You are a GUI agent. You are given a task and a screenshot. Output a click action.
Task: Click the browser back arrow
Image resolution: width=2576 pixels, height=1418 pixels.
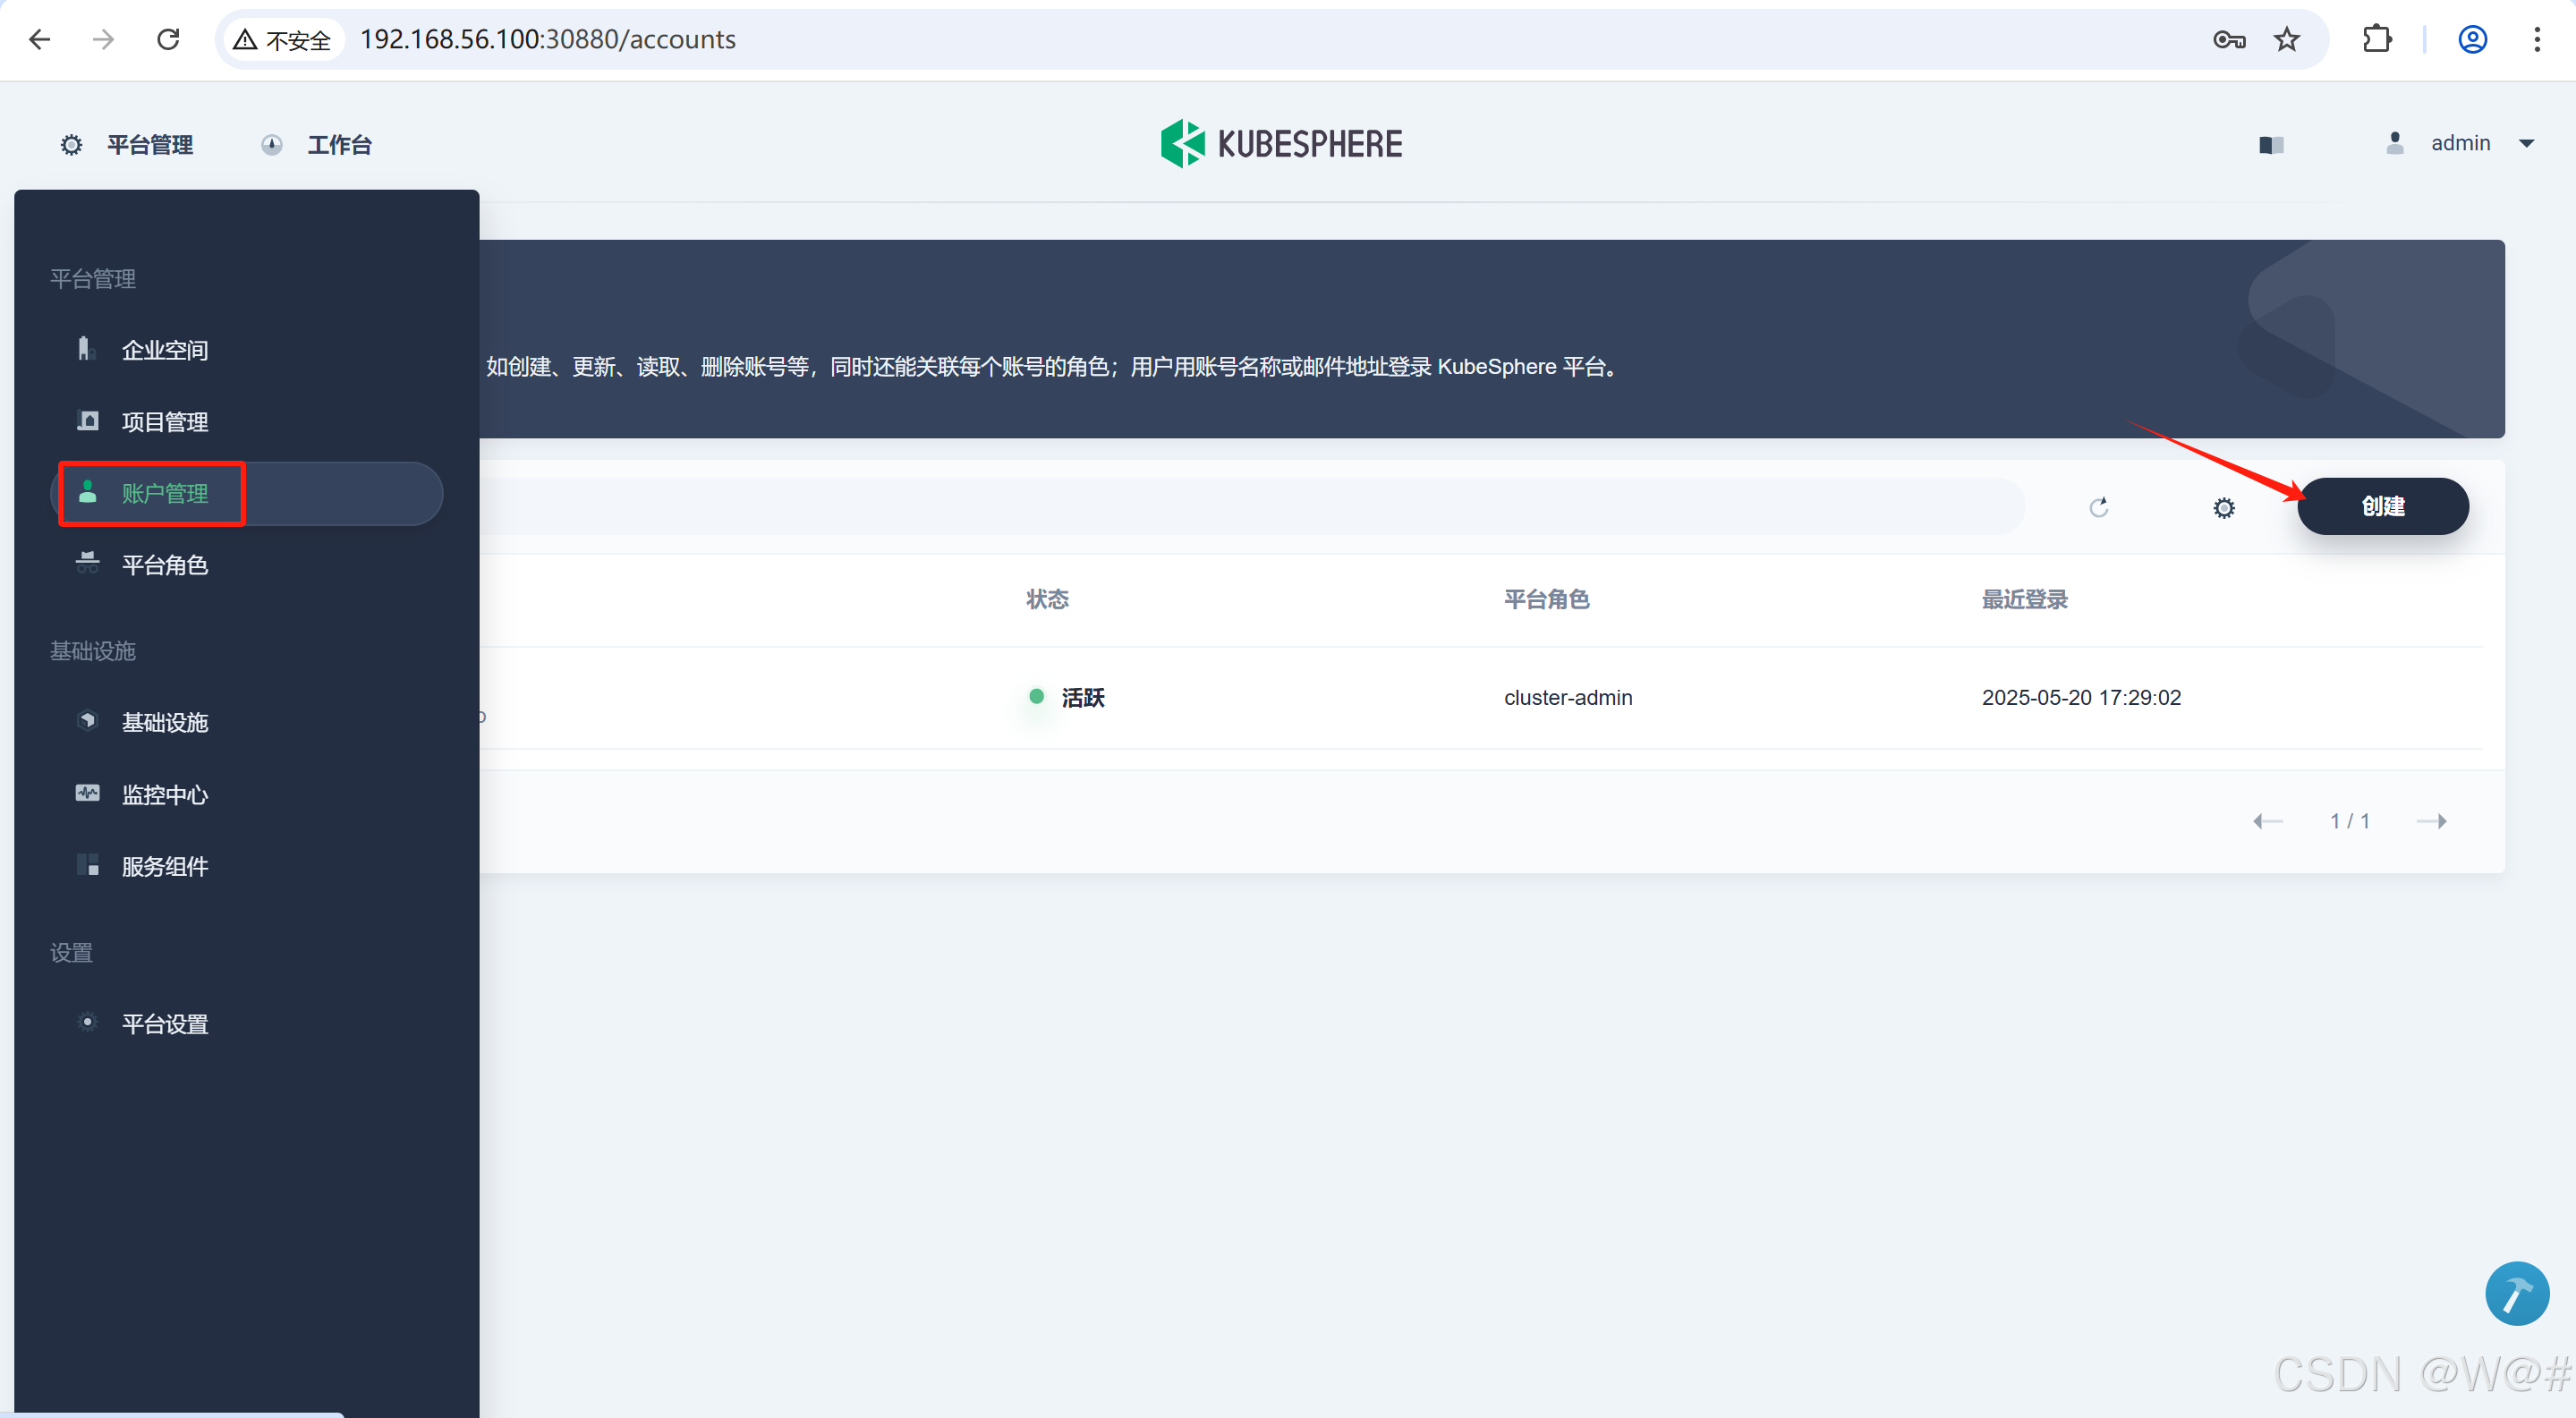(40, 39)
